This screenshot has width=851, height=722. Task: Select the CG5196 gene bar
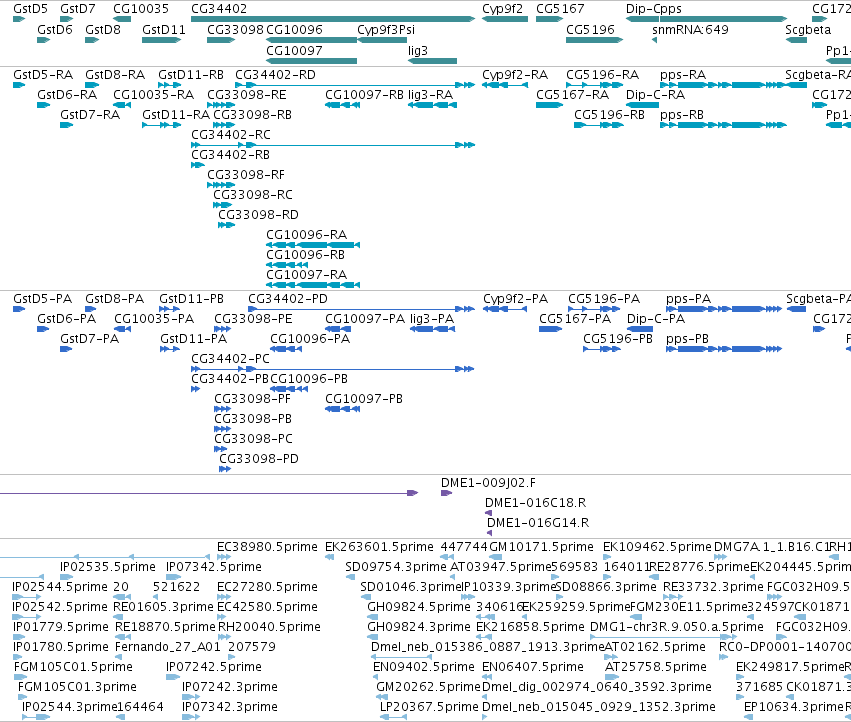[x=594, y=40]
